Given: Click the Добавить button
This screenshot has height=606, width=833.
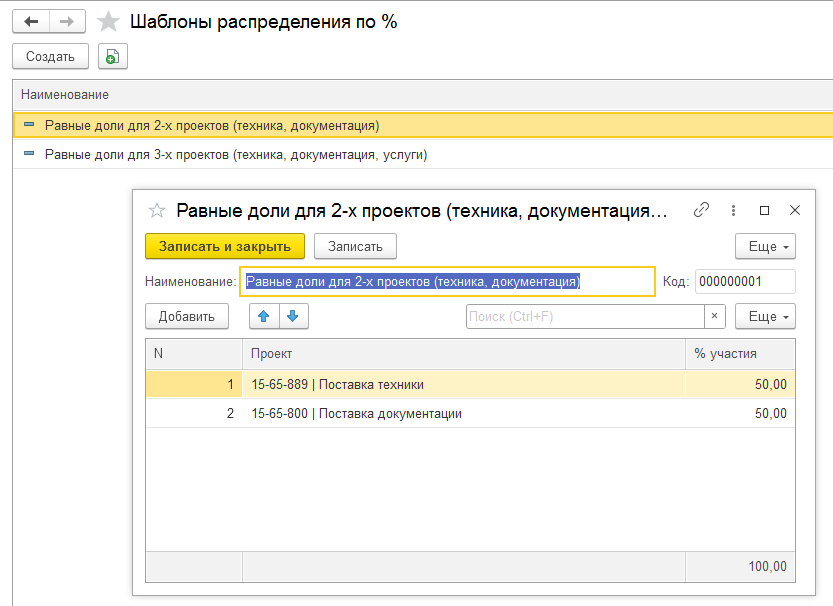Looking at the screenshot, I should 186,316.
